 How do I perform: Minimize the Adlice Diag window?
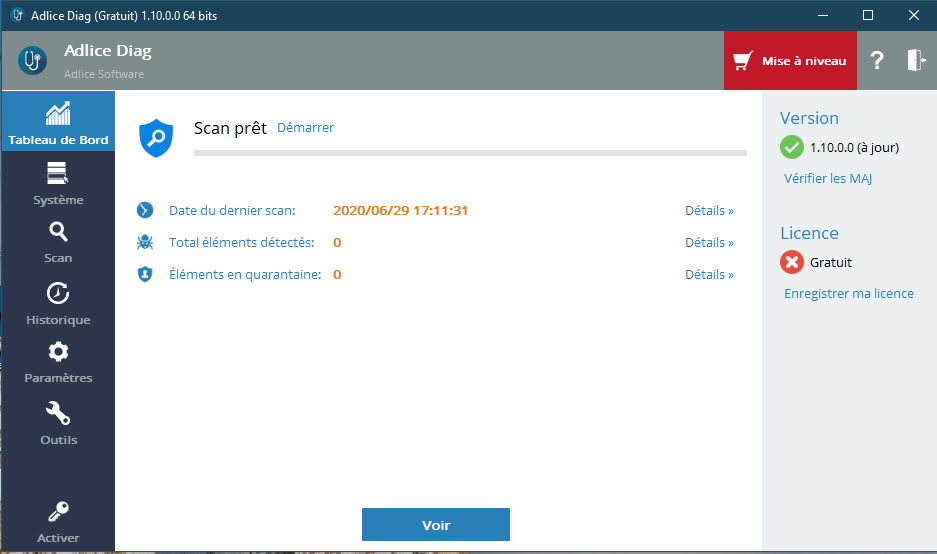tap(823, 16)
